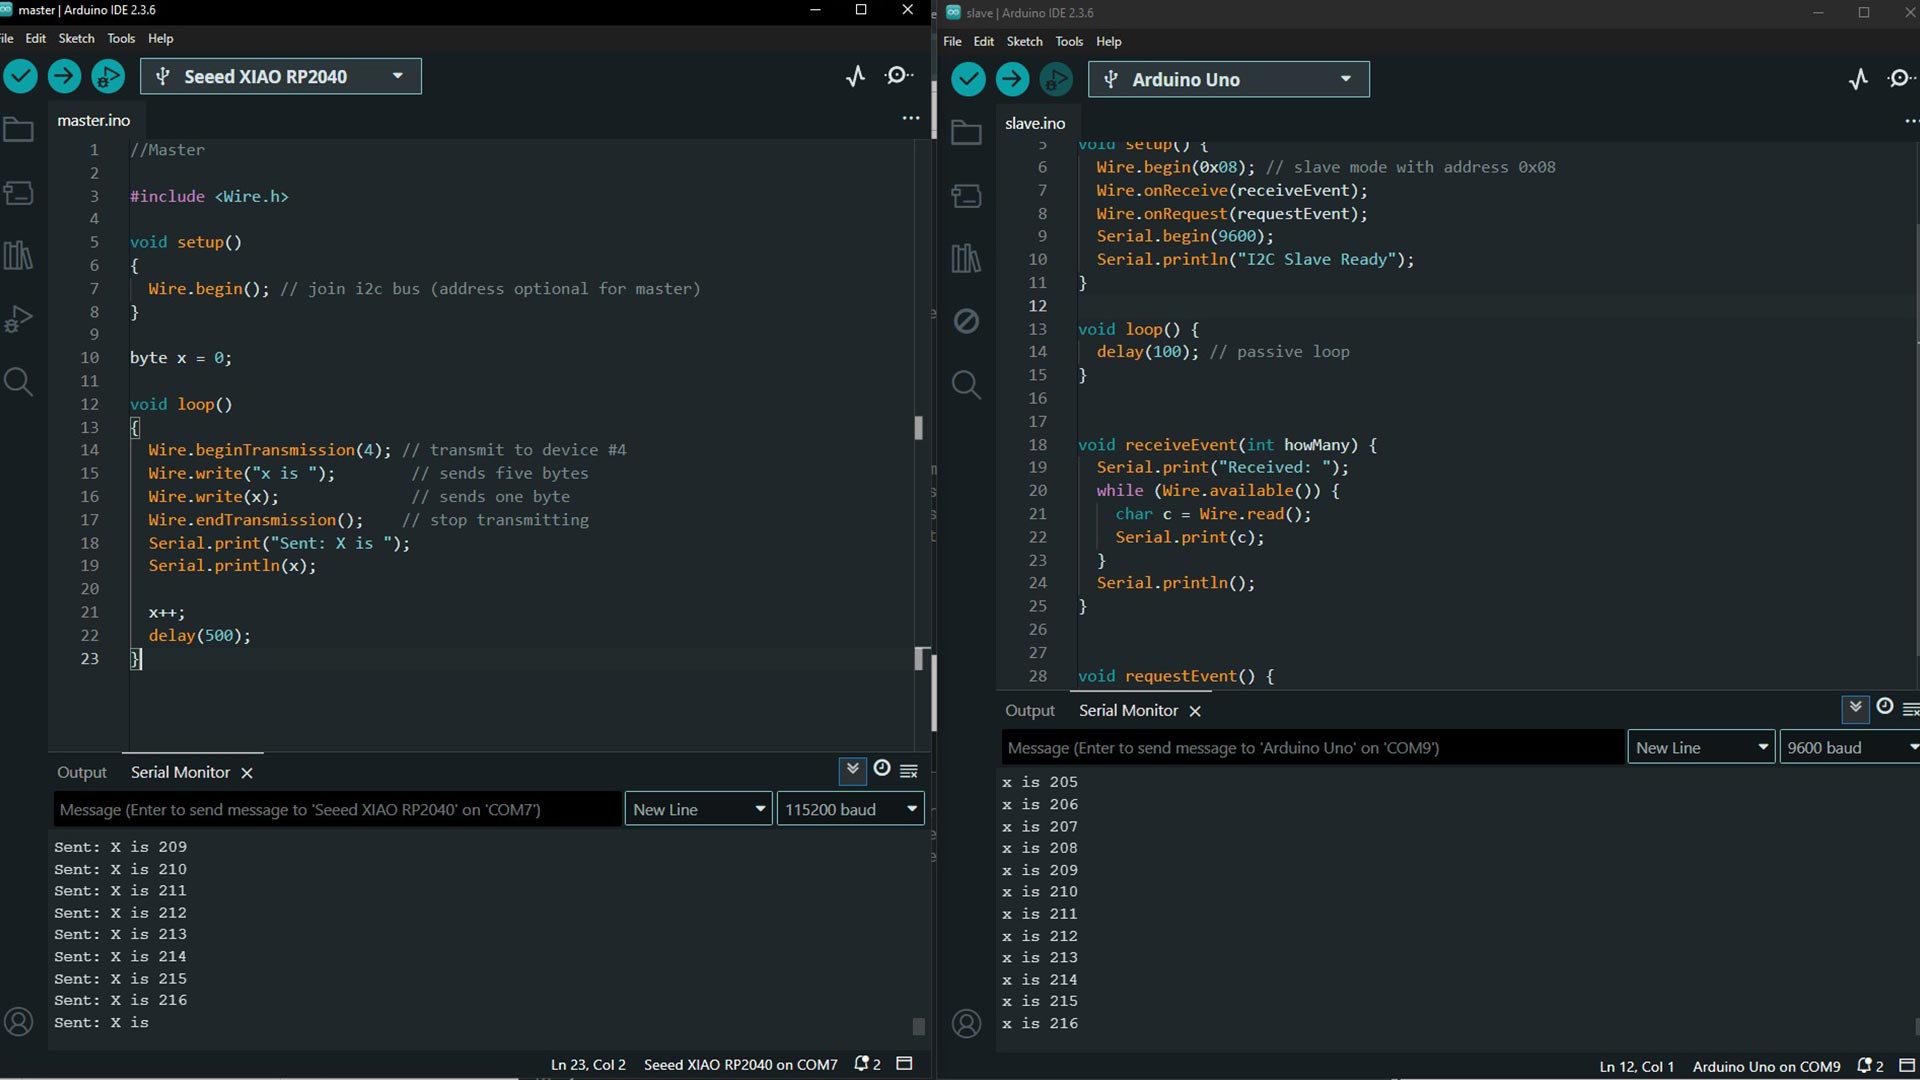Switch to Output tab in master panel
1920x1080 pixels.
82,772
